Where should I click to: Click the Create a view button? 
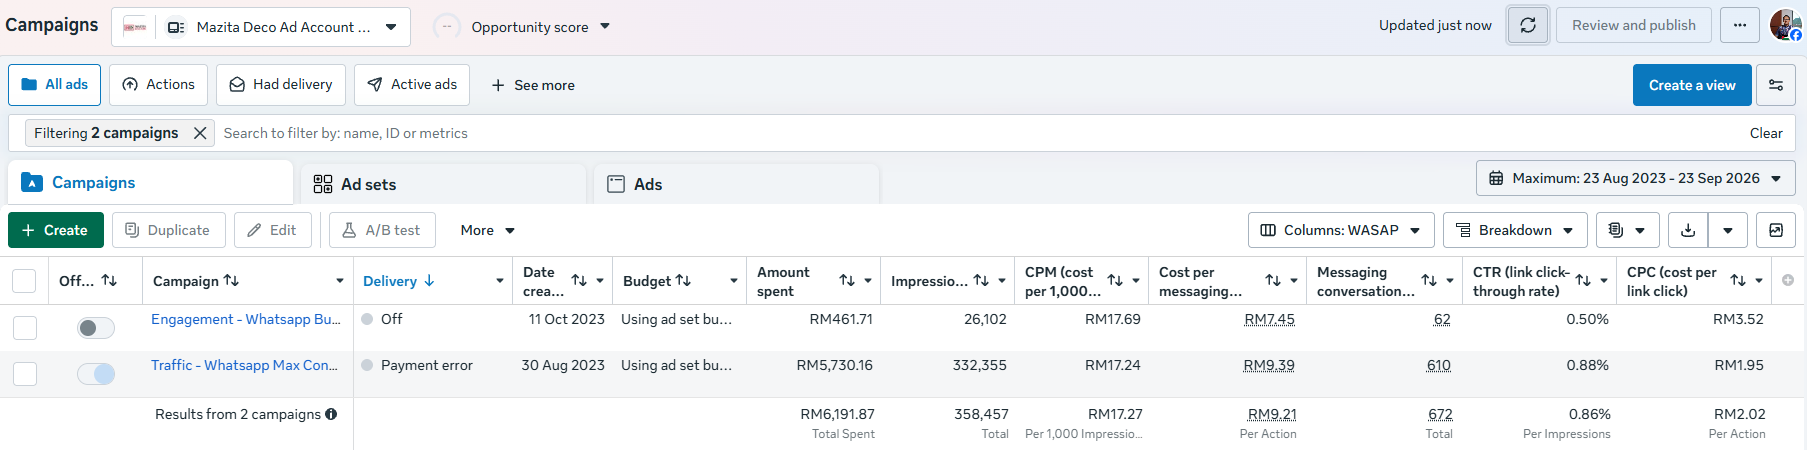click(x=1692, y=85)
